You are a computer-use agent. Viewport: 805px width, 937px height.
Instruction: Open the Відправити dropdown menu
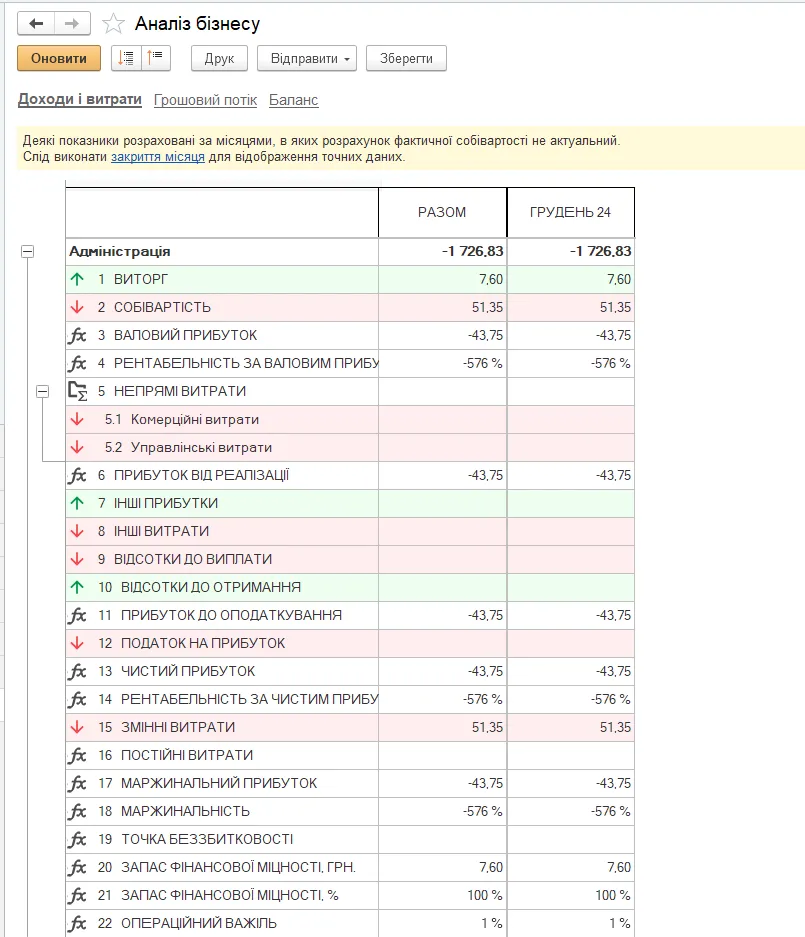(307, 59)
